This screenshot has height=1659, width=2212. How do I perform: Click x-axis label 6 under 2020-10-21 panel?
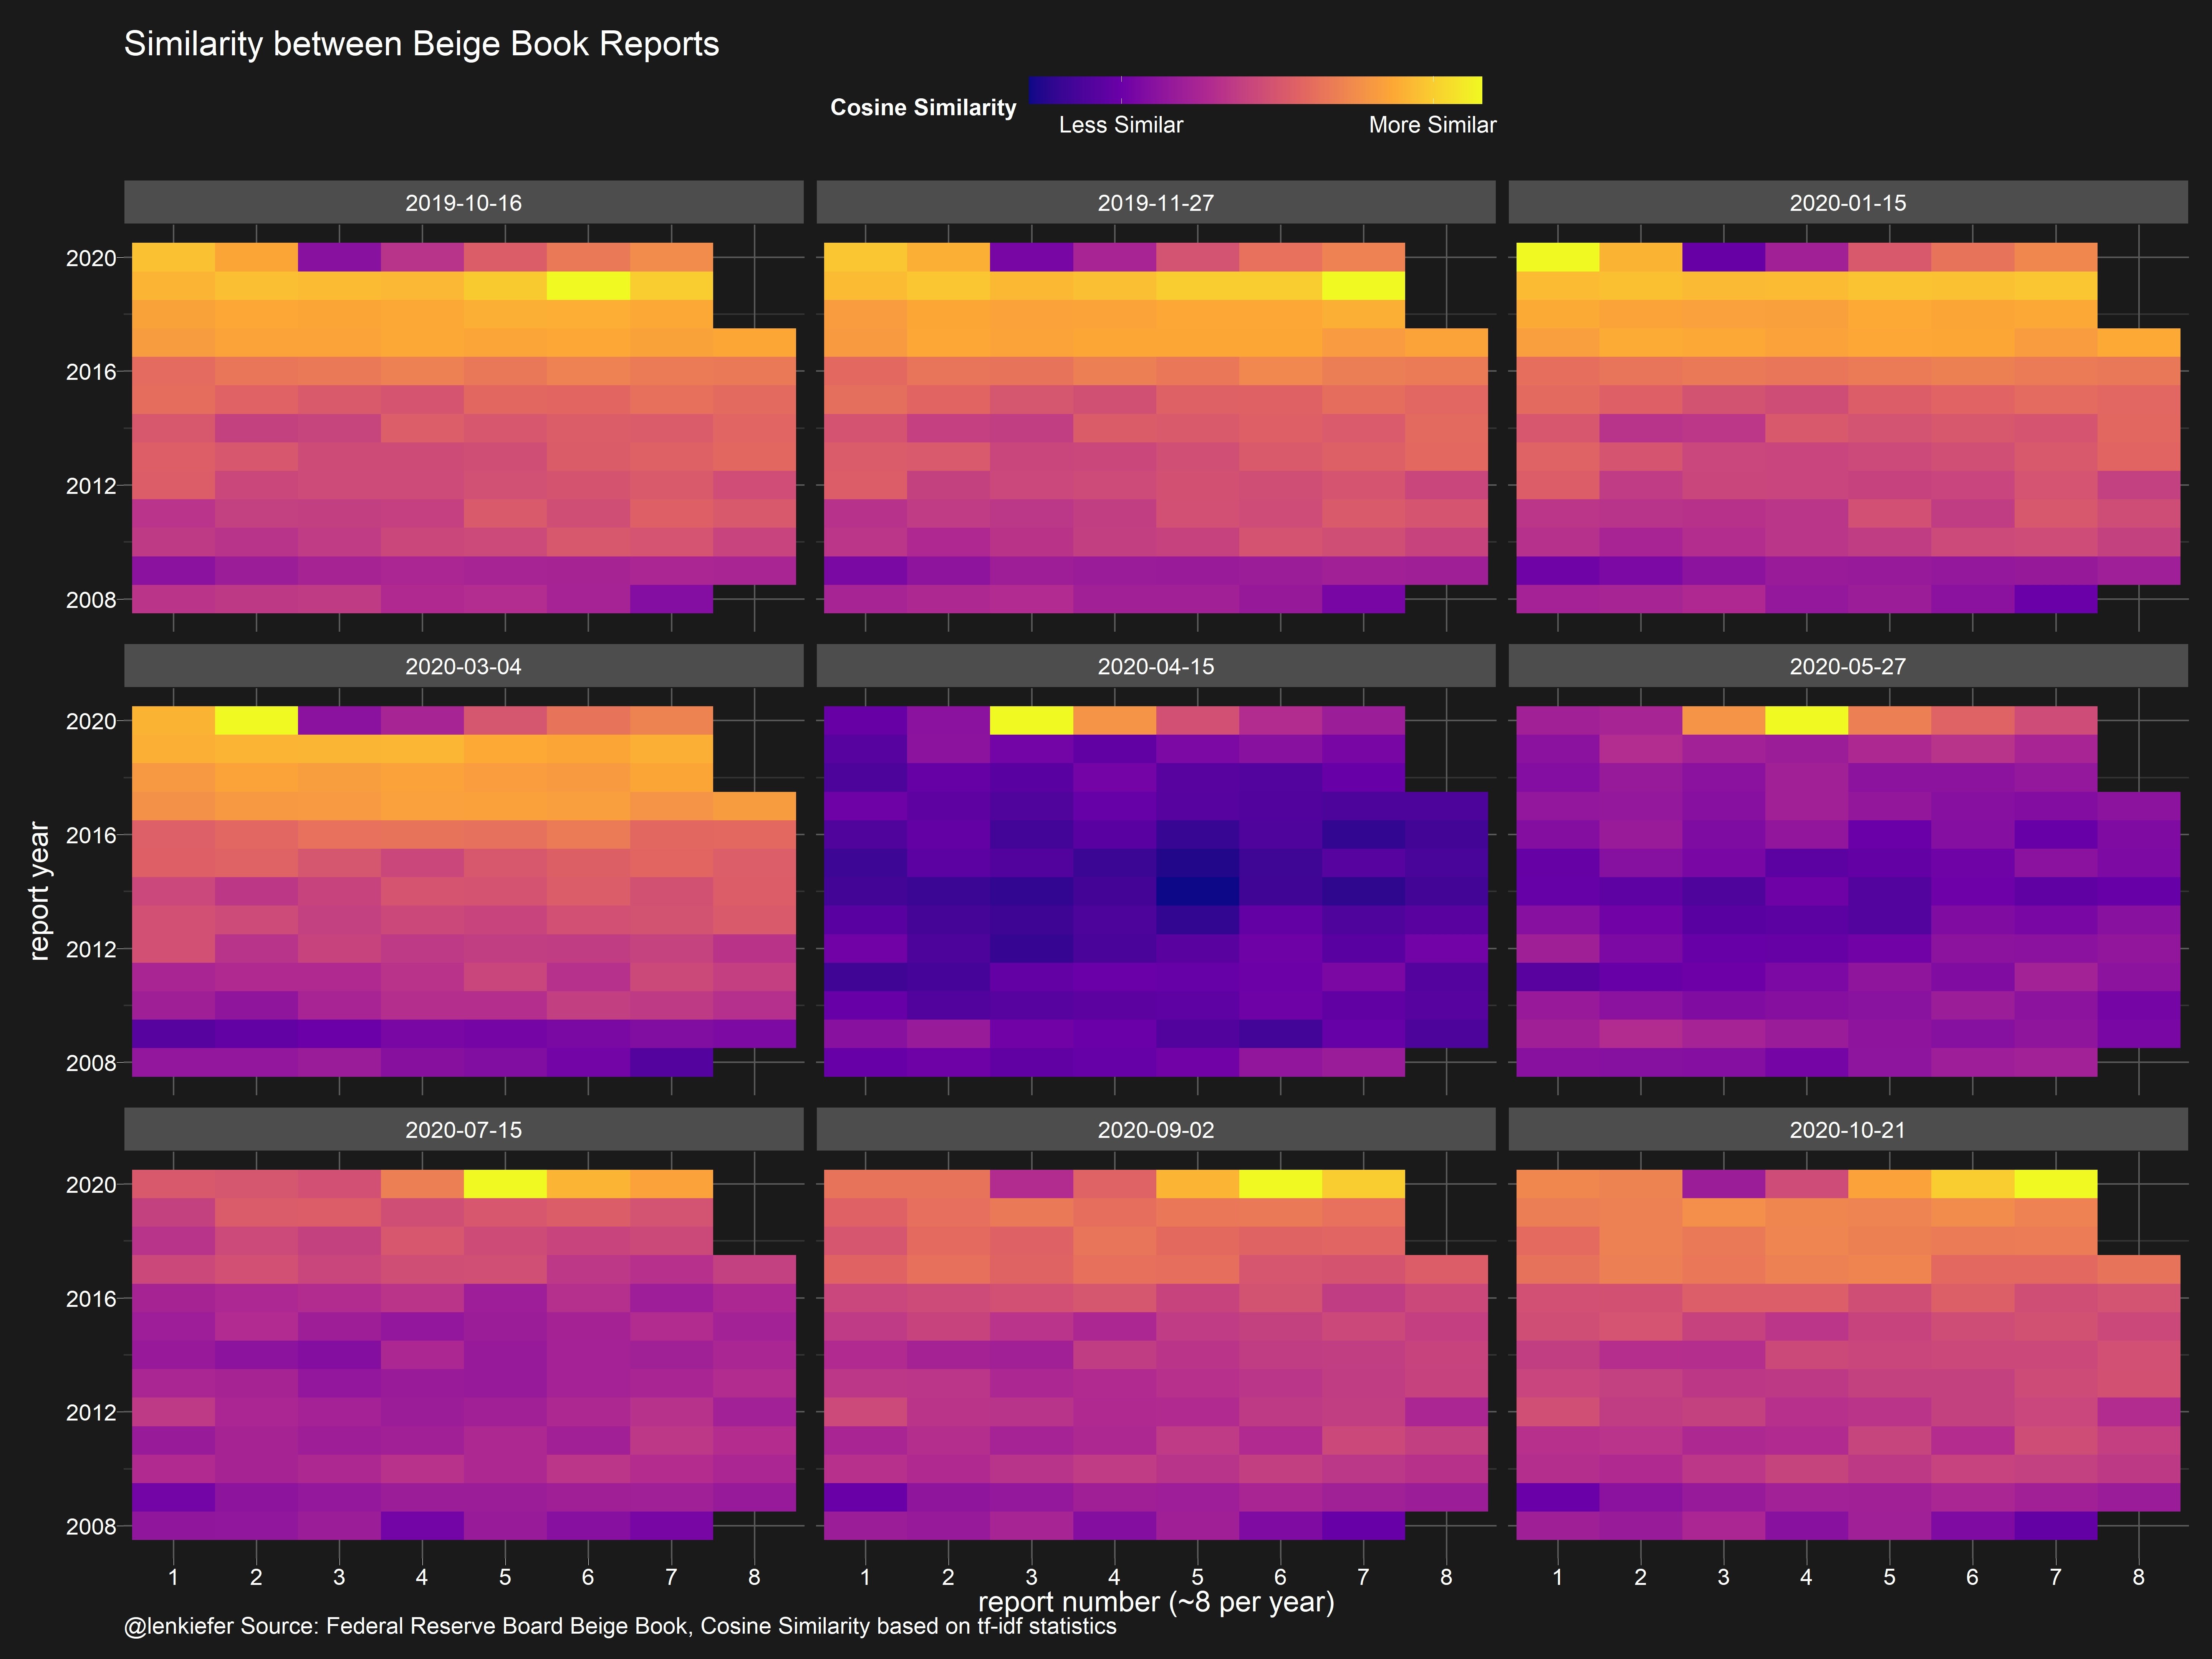point(1972,1577)
